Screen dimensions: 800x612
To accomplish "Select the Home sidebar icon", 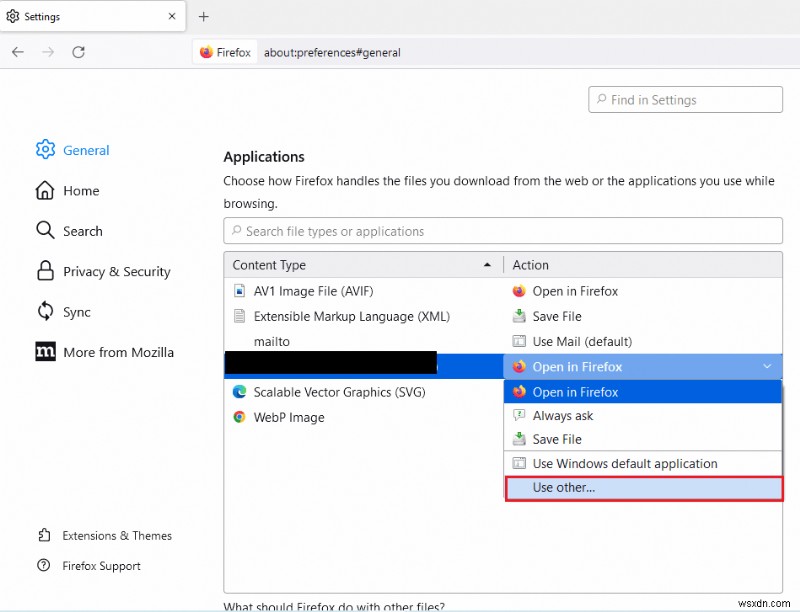I will (45, 190).
